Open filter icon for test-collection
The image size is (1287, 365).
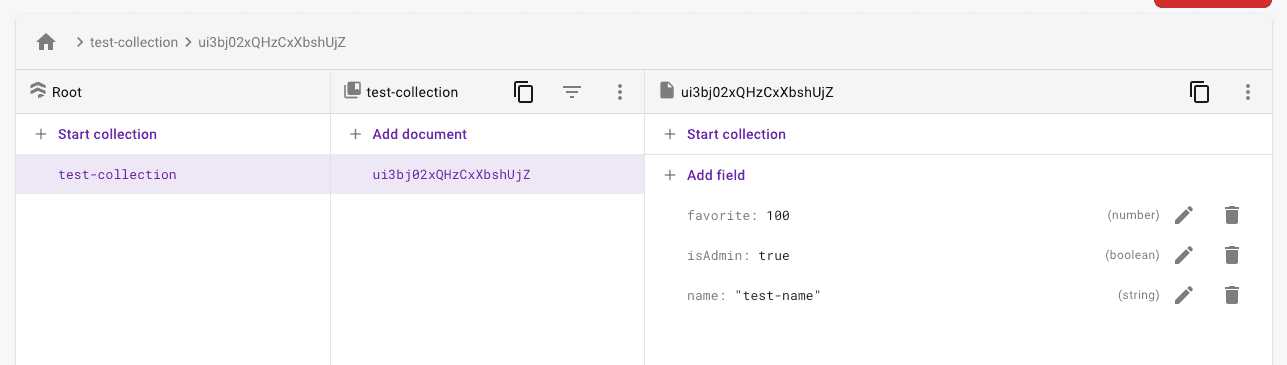pyautogui.click(x=571, y=92)
